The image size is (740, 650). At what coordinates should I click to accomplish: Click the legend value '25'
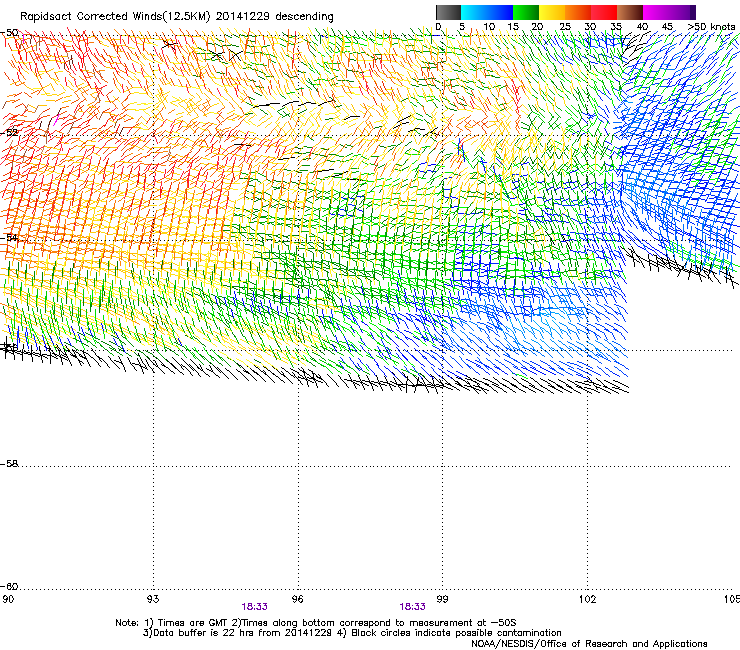[x=565, y=27]
